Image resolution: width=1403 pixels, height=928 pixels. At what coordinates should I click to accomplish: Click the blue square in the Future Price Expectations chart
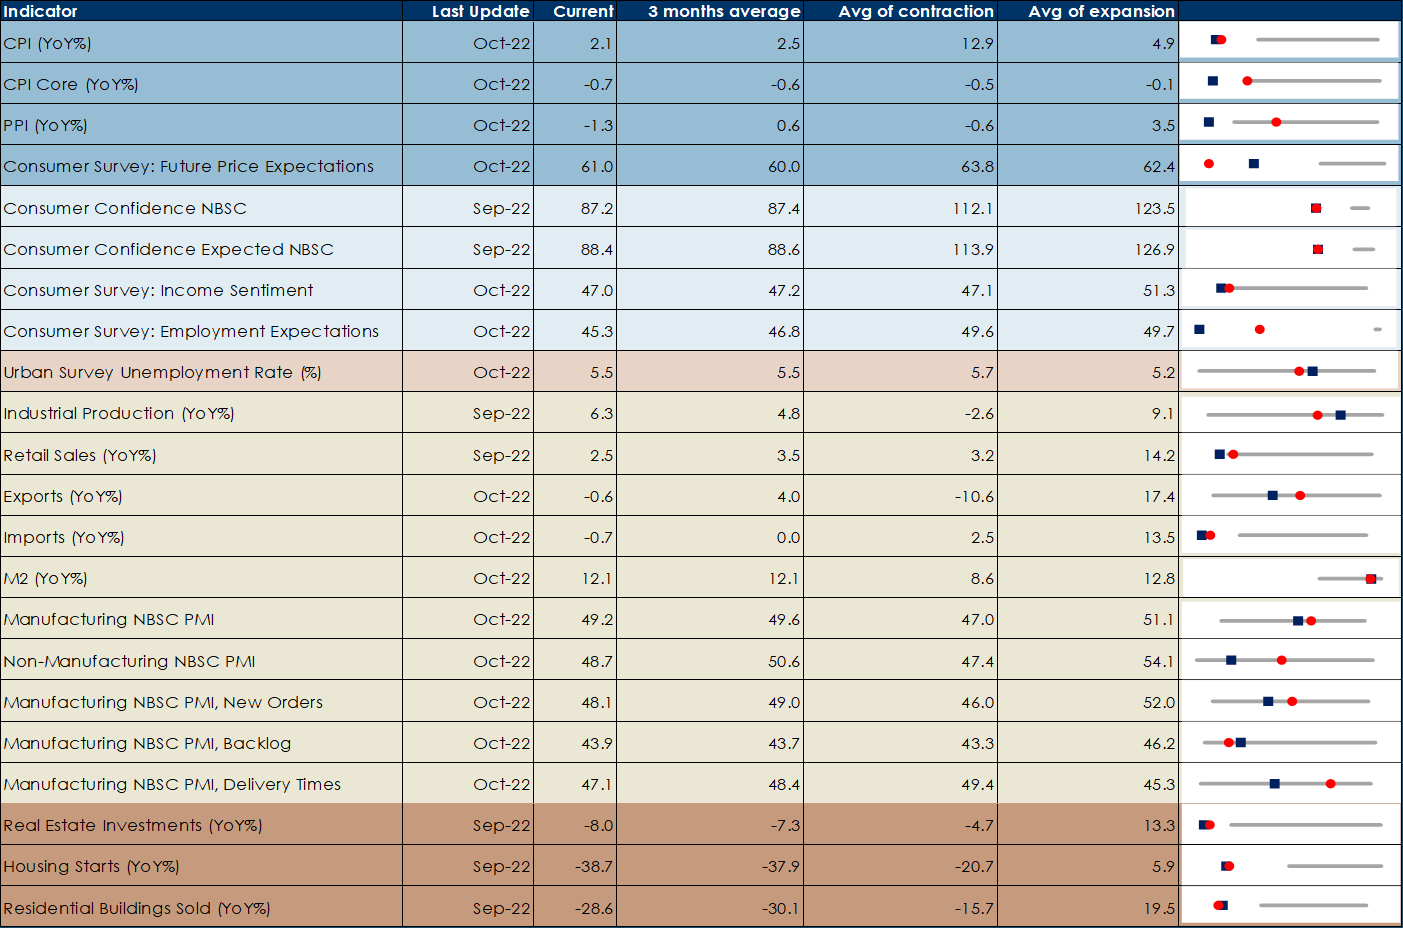pos(1254,163)
